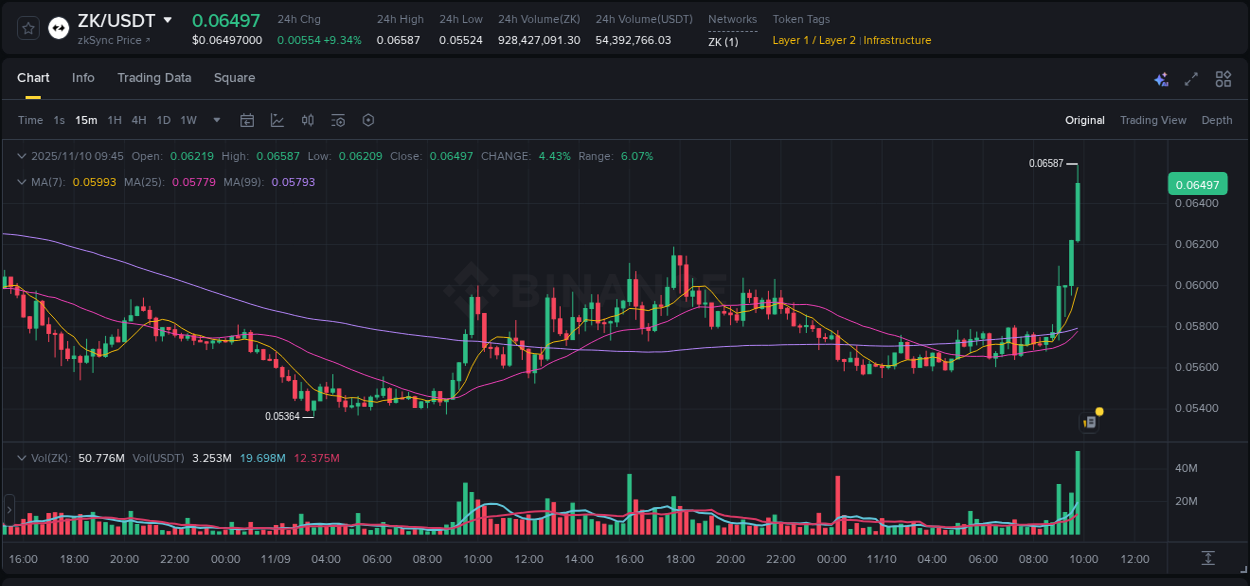The width and height of the screenshot is (1250, 586).
Task: Open the indicator list settings icon
Action: (x=337, y=120)
